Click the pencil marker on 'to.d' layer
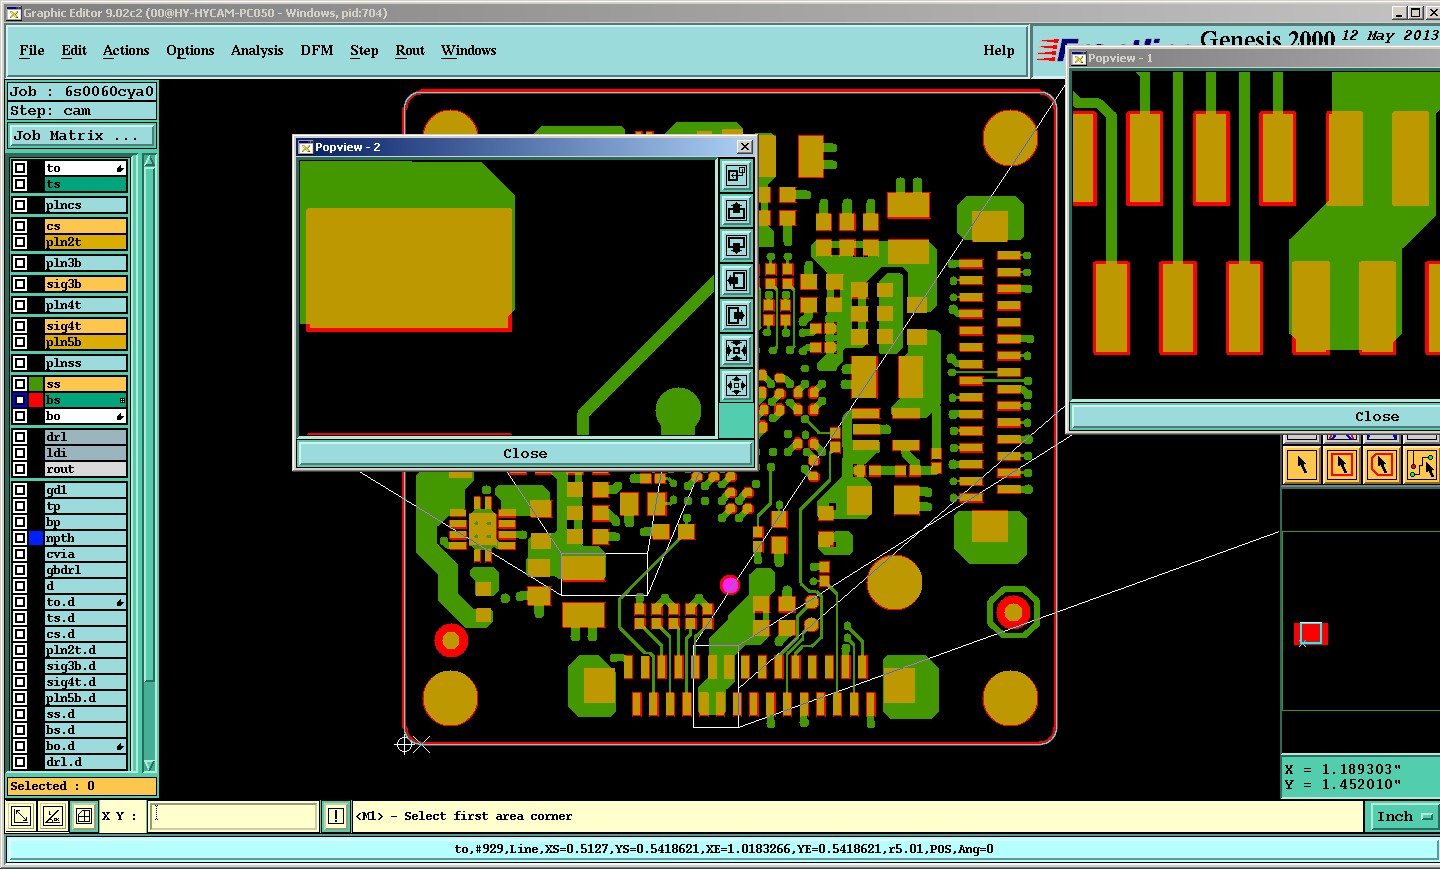Screen dimensions: 1440x869 [x=120, y=602]
